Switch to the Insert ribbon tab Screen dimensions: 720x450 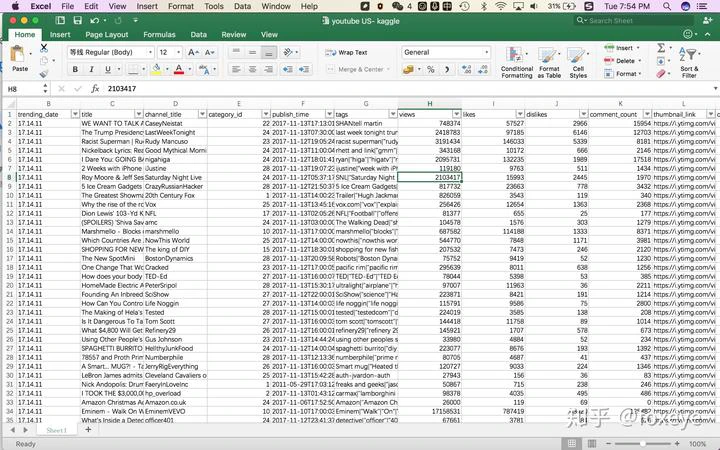60,34
